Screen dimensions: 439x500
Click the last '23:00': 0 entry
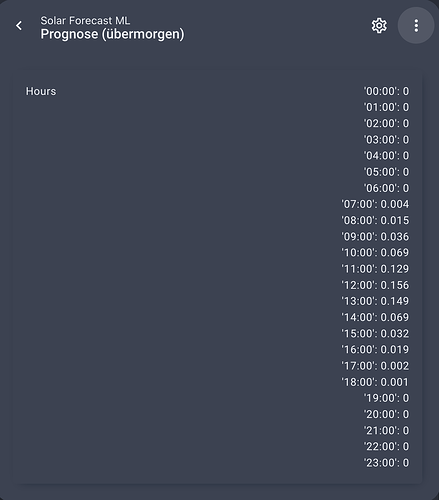(x=386, y=463)
